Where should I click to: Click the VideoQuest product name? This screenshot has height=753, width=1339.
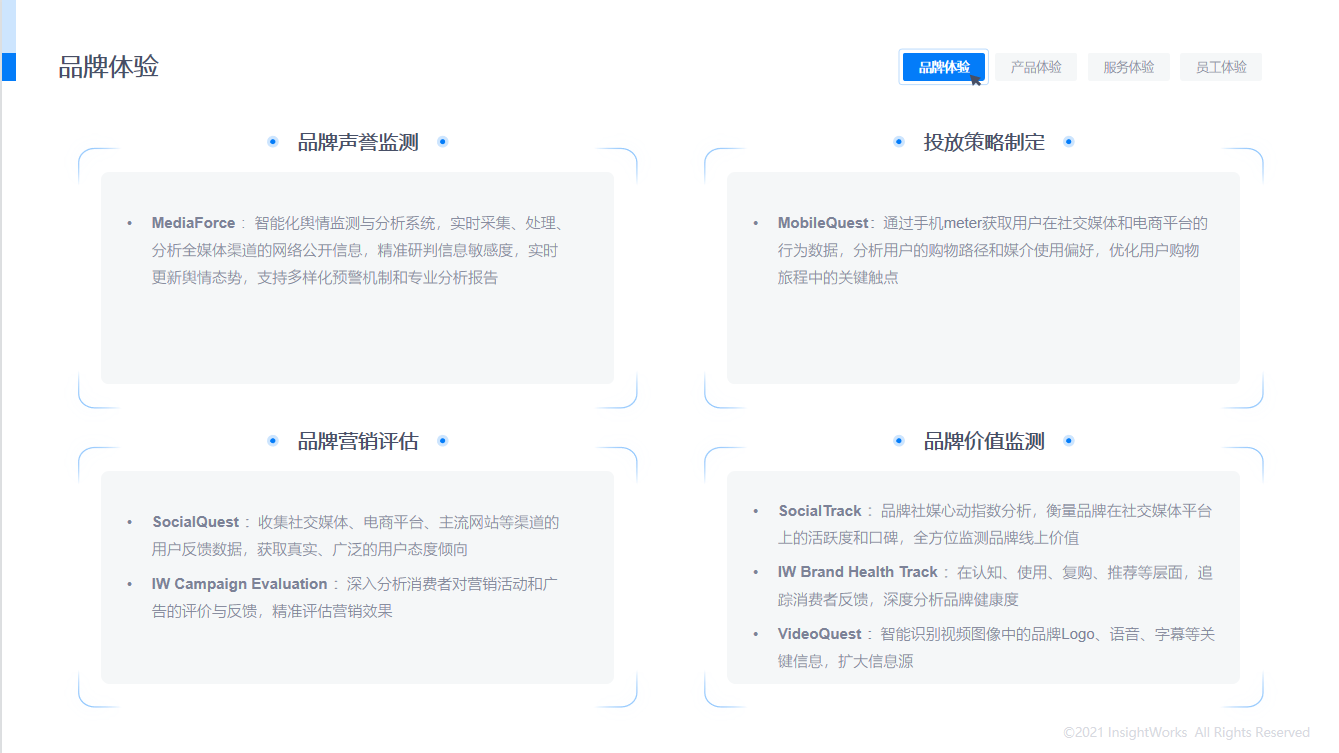(820, 634)
